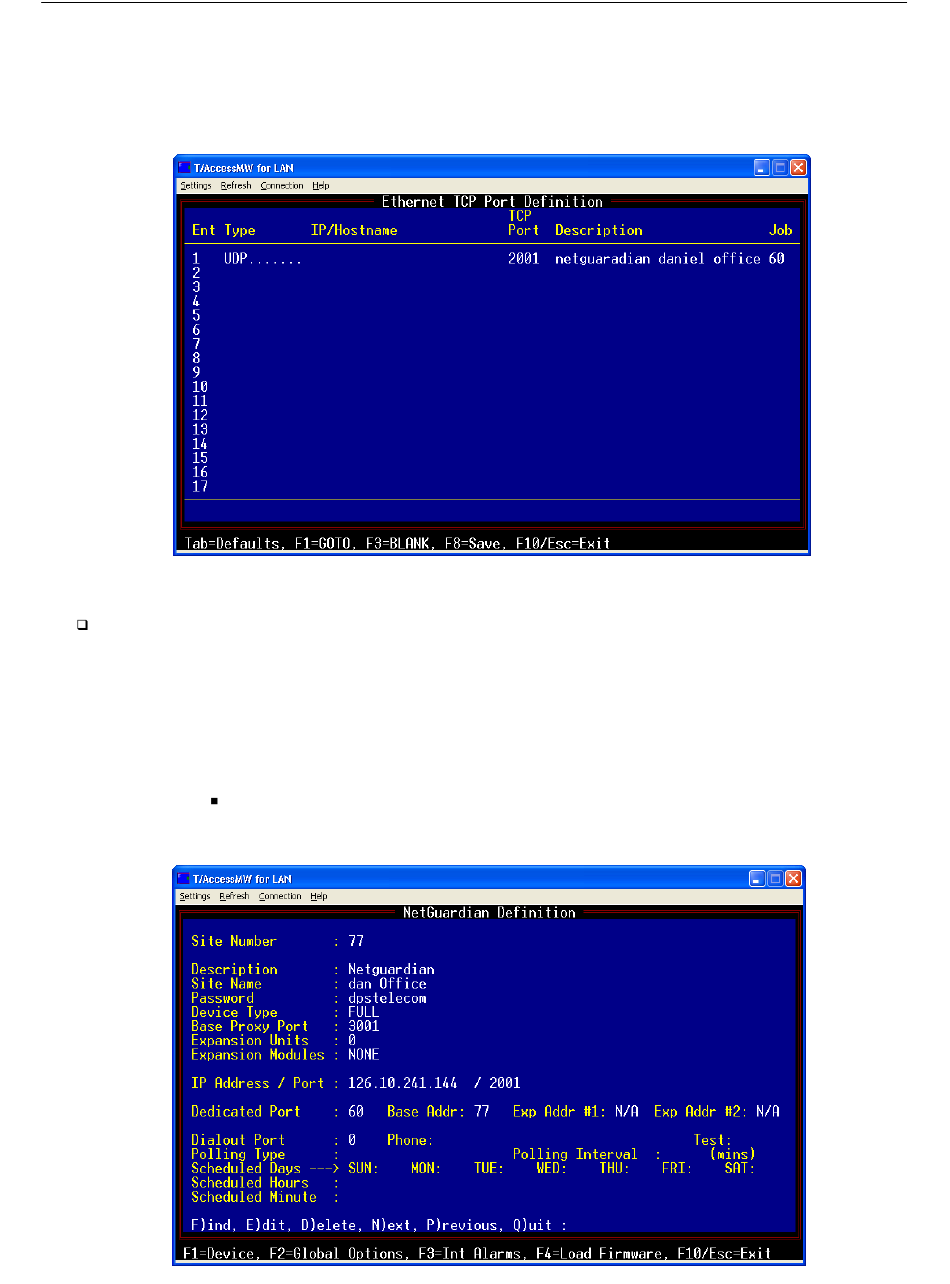The image size is (950, 1284).
Task: Close the NetGuardian Definition window
Action: point(793,879)
